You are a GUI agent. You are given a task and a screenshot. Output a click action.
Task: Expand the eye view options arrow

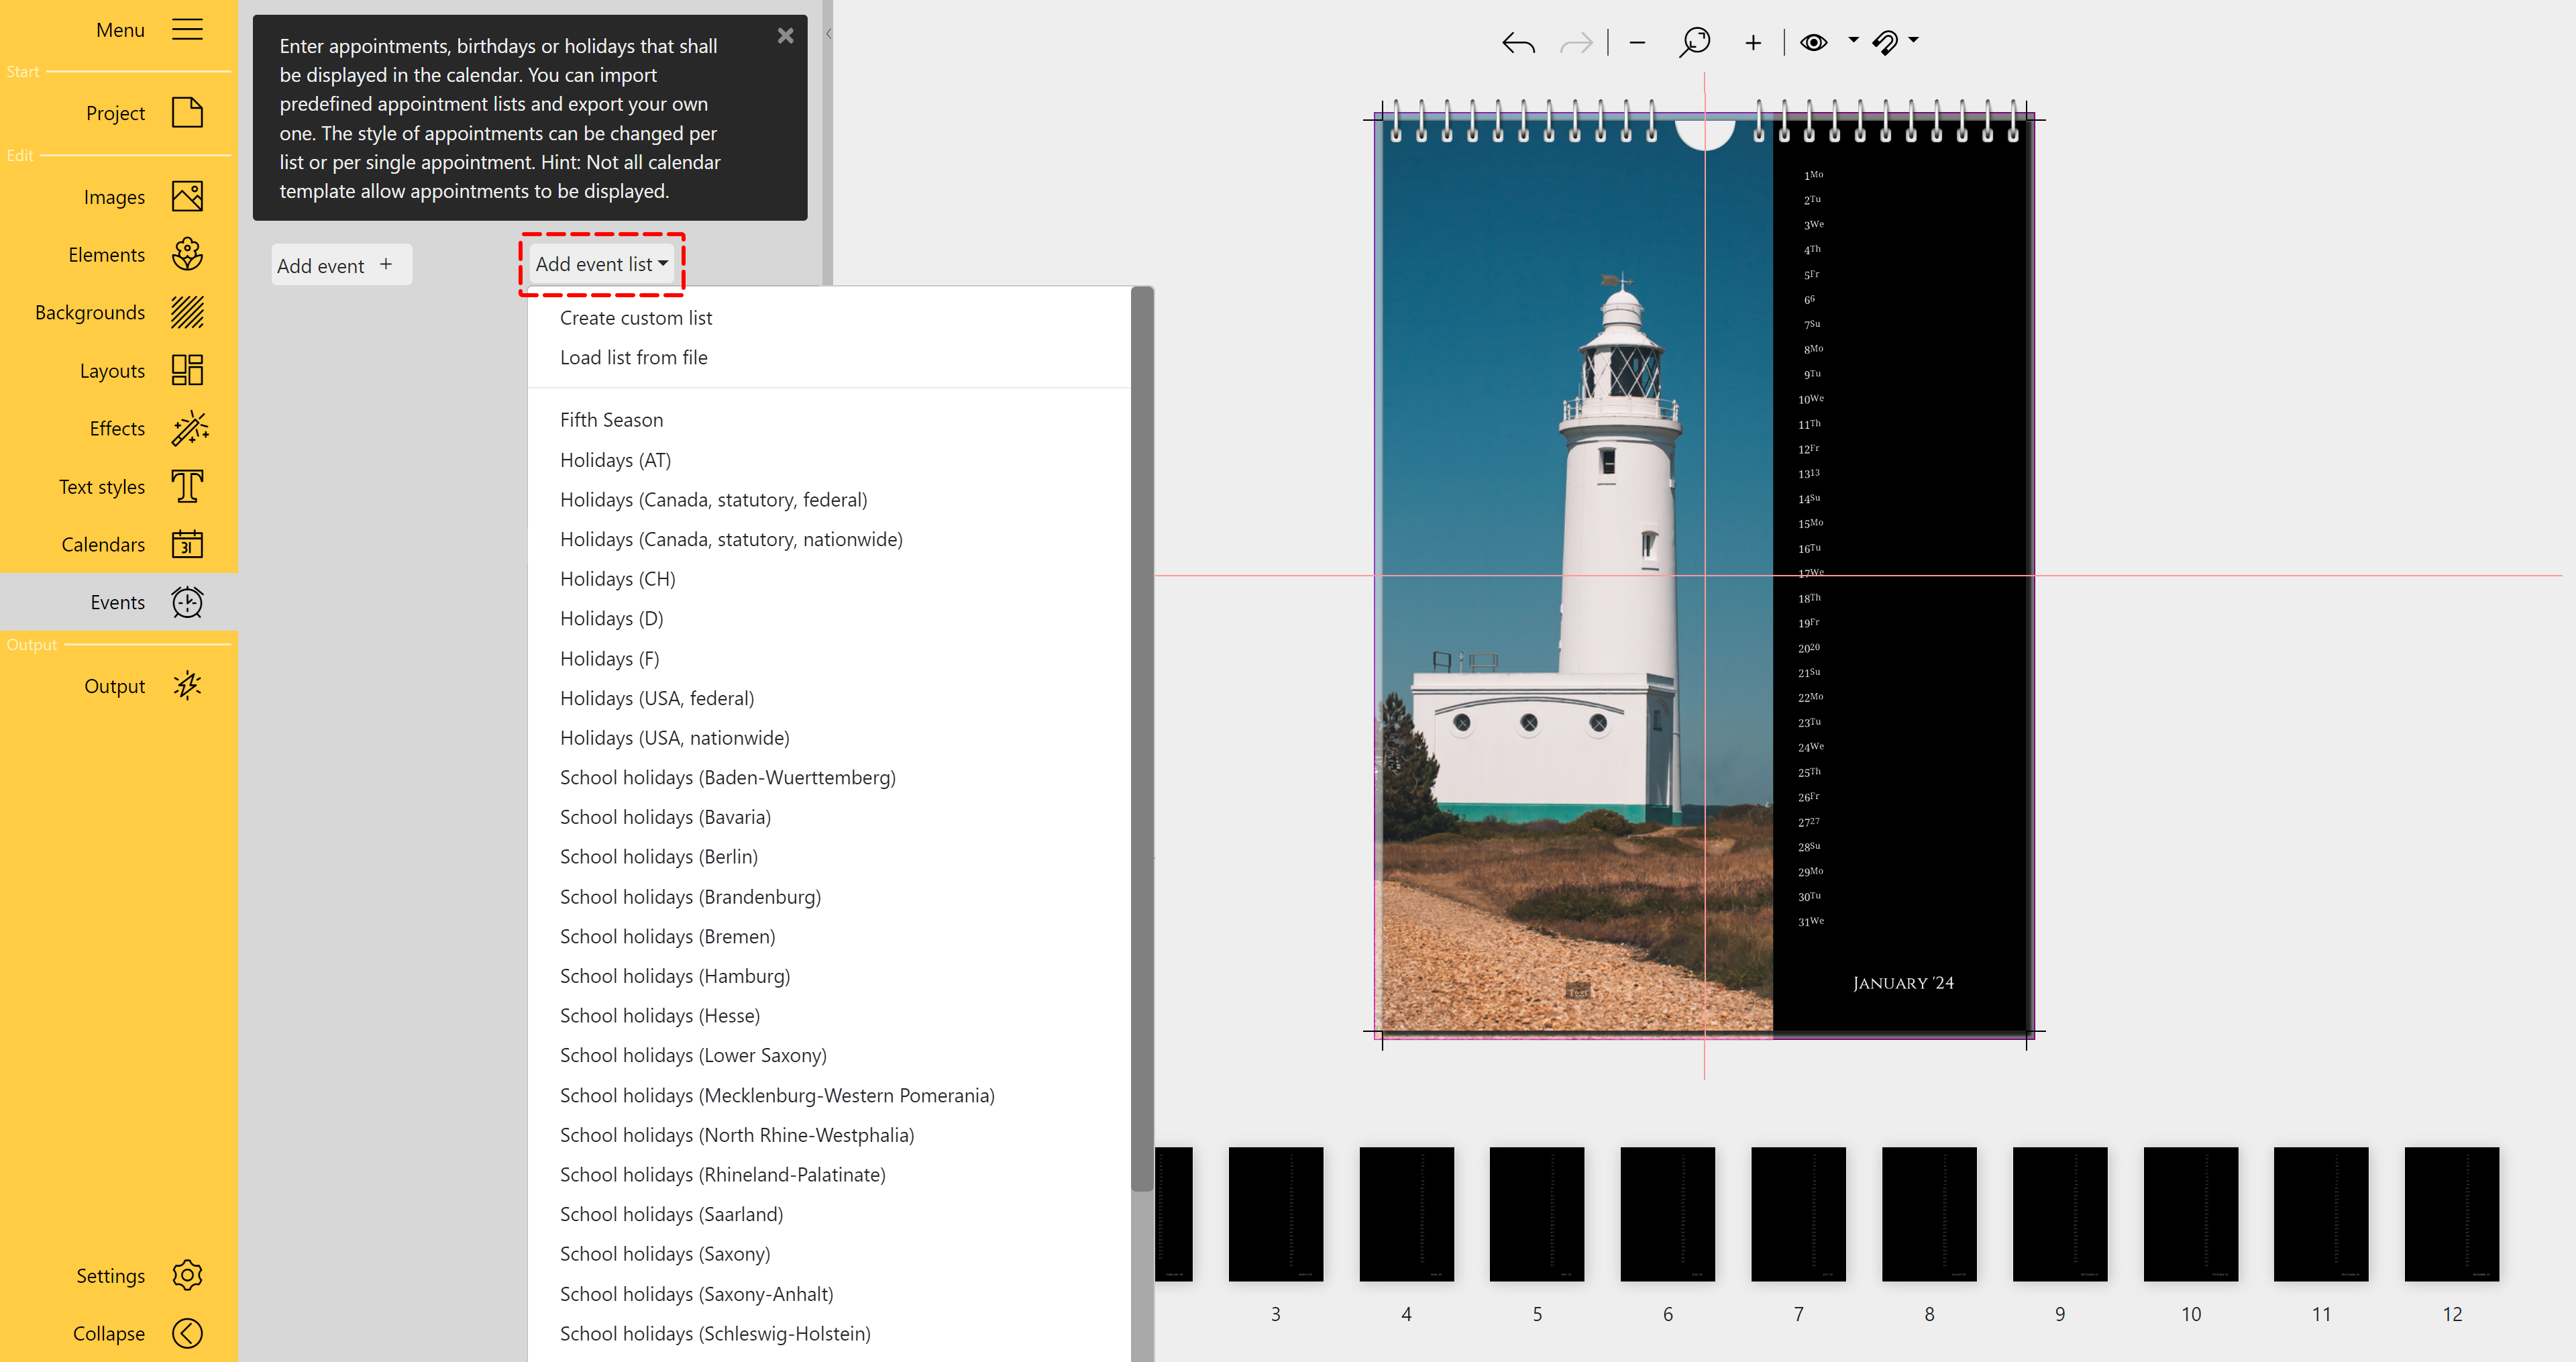pyautogui.click(x=1853, y=41)
